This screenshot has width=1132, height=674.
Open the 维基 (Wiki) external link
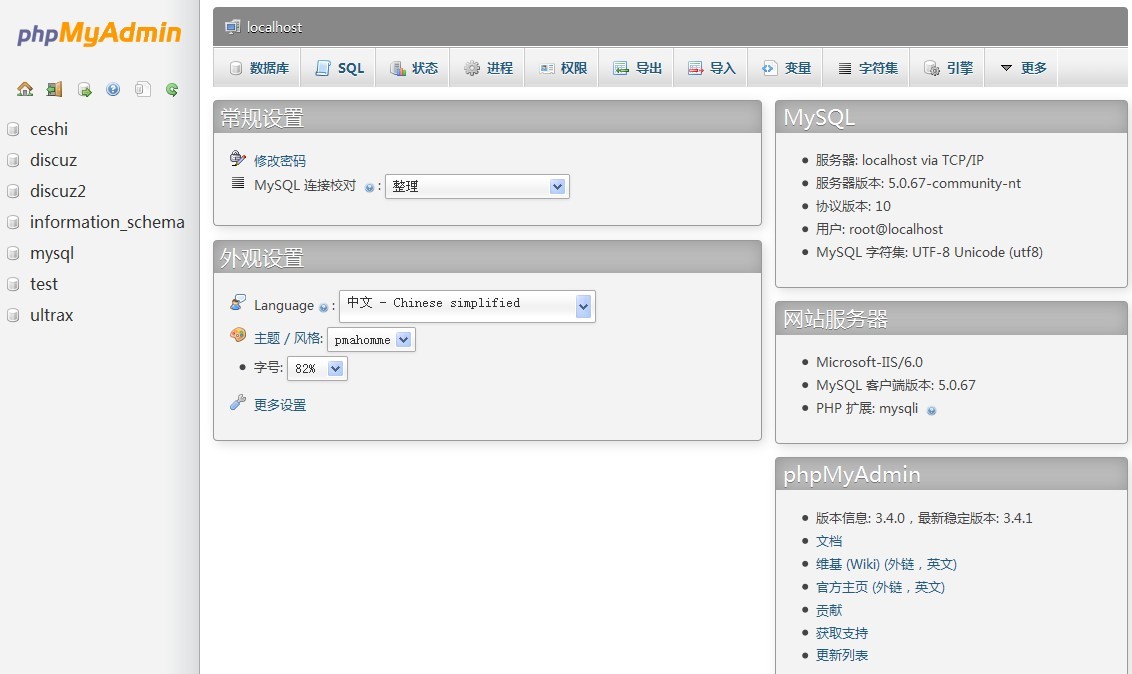887,564
